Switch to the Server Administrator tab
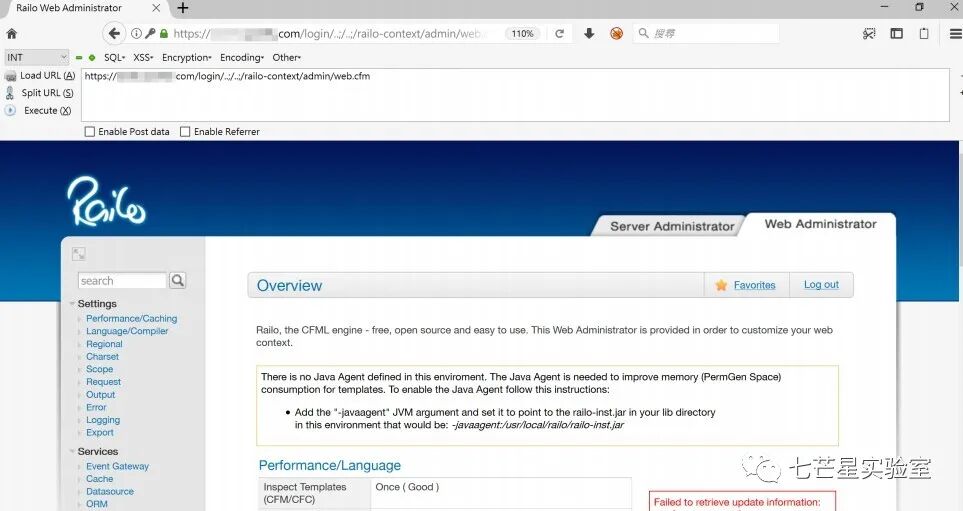The height and width of the screenshot is (511, 963). (x=672, y=226)
